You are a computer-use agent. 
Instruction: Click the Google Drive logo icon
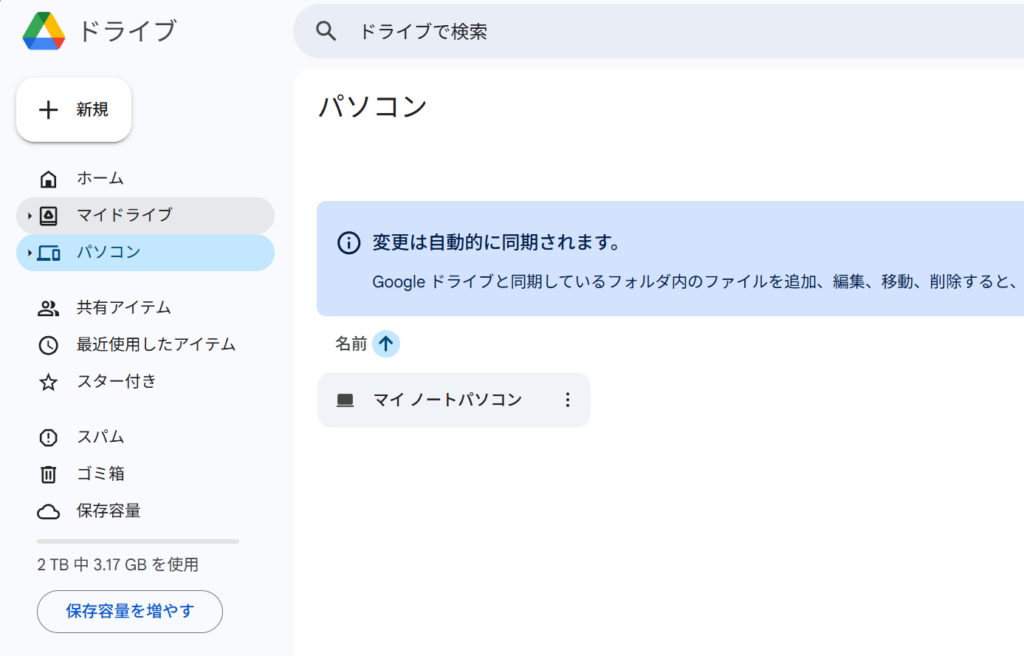[44, 31]
